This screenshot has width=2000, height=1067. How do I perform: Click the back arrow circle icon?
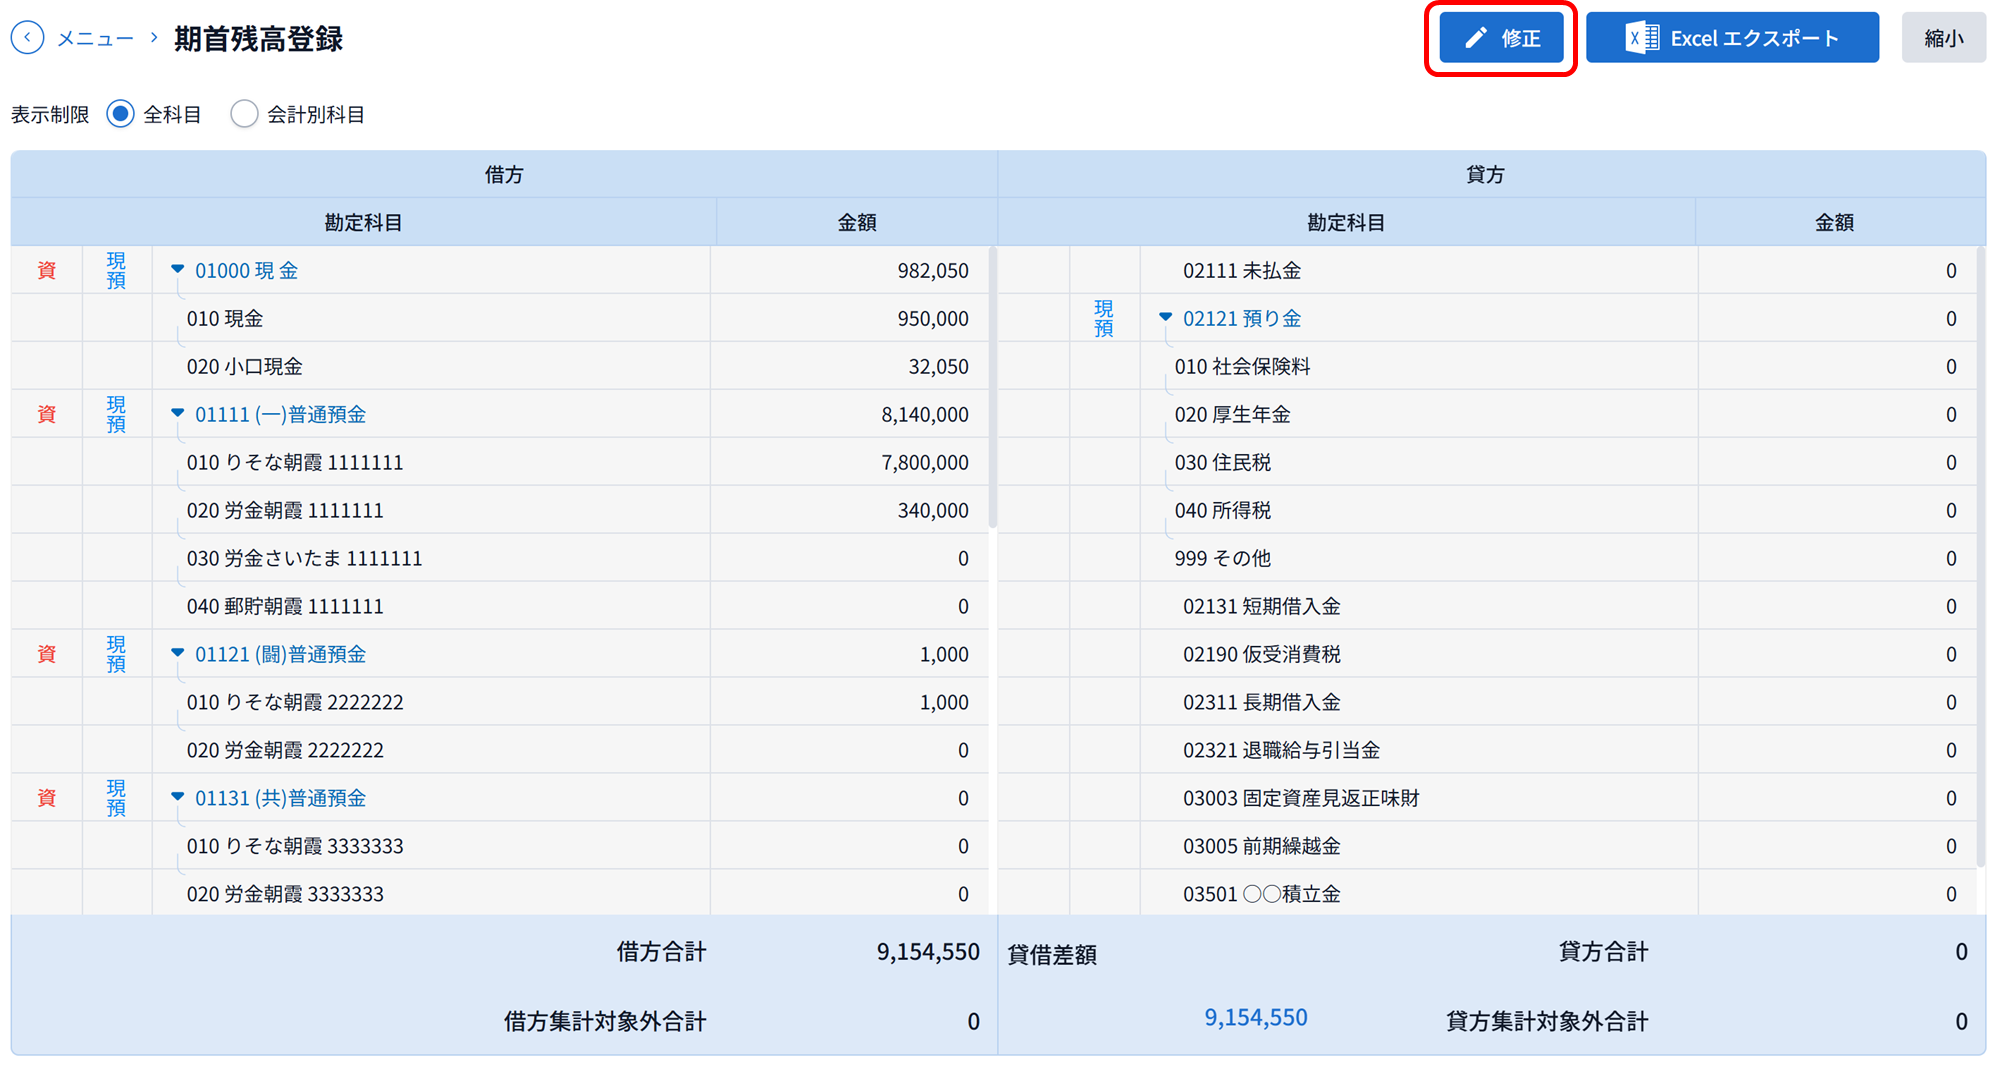coord(28,38)
